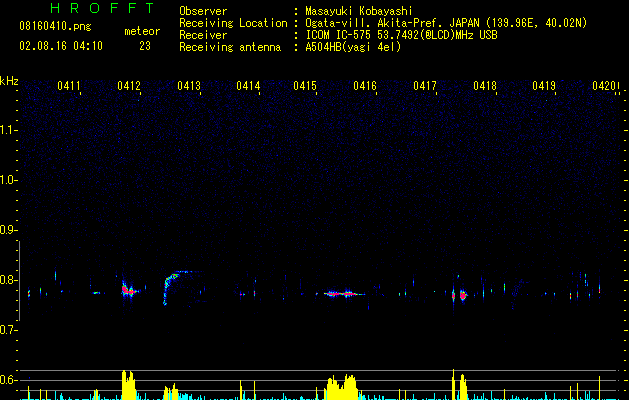This screenshot has width=629, height=400.
Task: Click the wide yellow power peak before 0416
Action: click(341, 388)
